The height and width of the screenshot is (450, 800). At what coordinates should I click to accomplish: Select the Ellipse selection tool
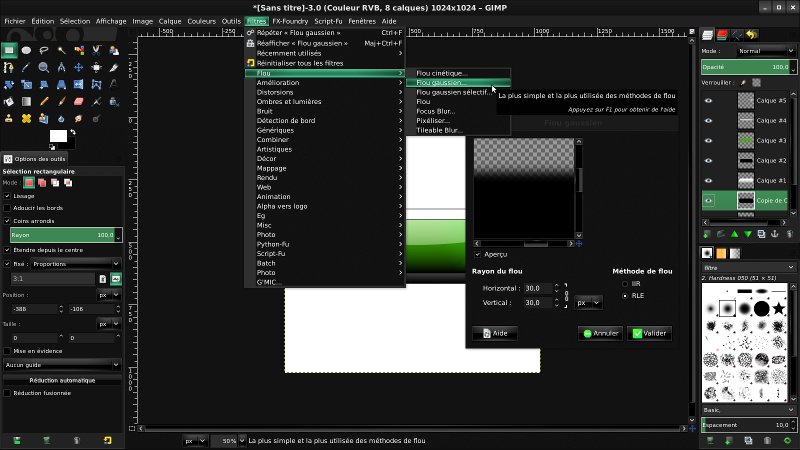click(x=27, y=50)
